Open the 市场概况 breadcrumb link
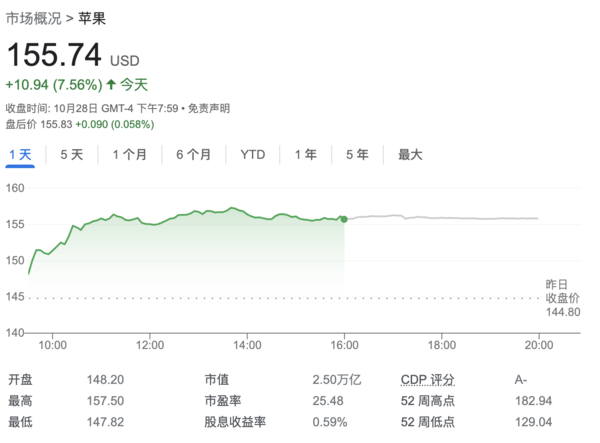Screen dimensions: 600x443 [x=33, y=18]
